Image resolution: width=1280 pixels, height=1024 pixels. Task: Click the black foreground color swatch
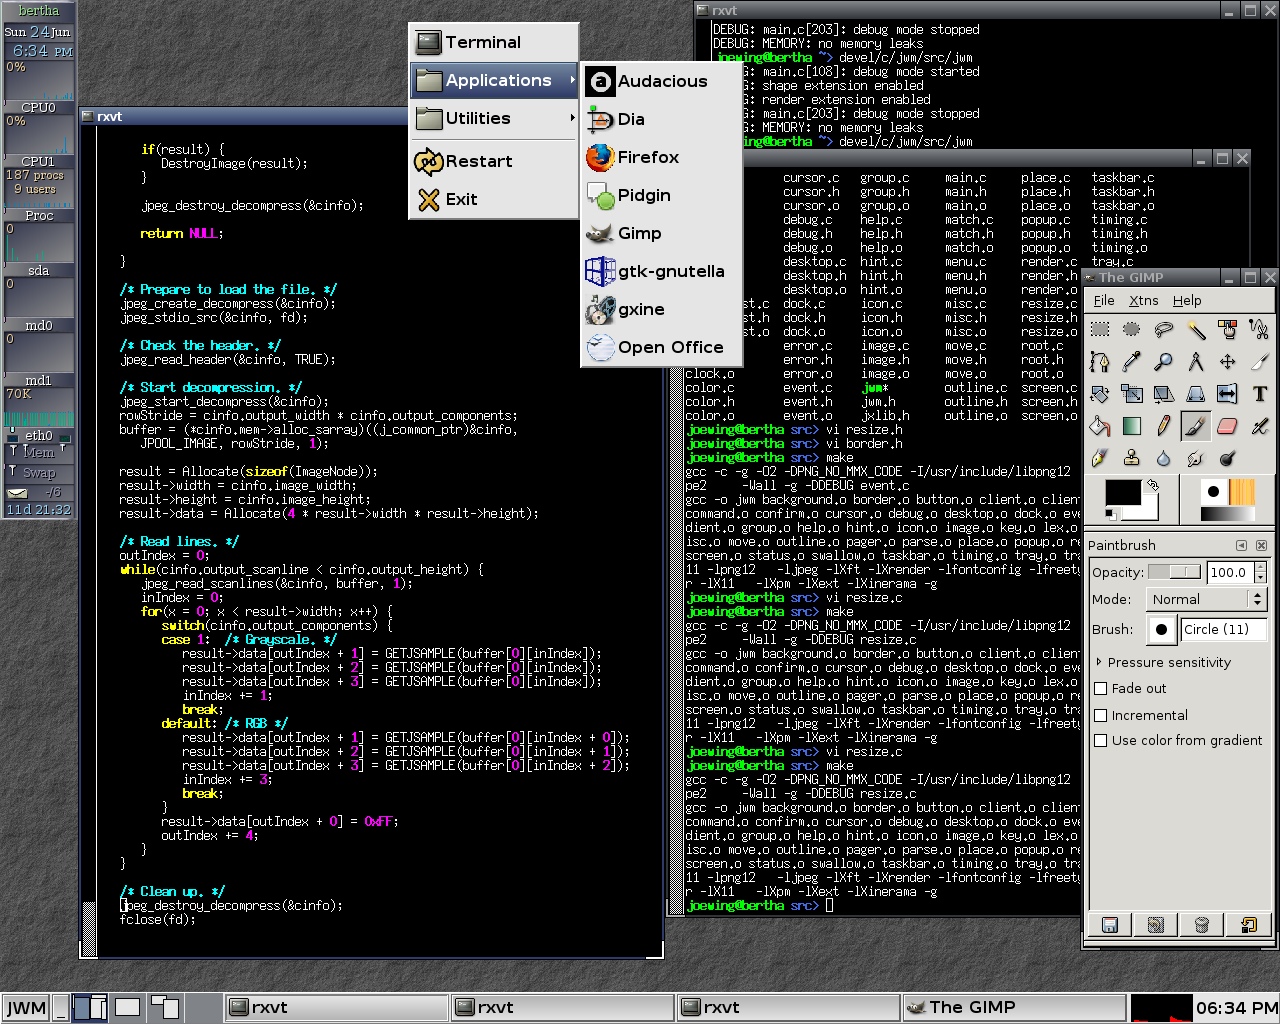pos(1122,493)
